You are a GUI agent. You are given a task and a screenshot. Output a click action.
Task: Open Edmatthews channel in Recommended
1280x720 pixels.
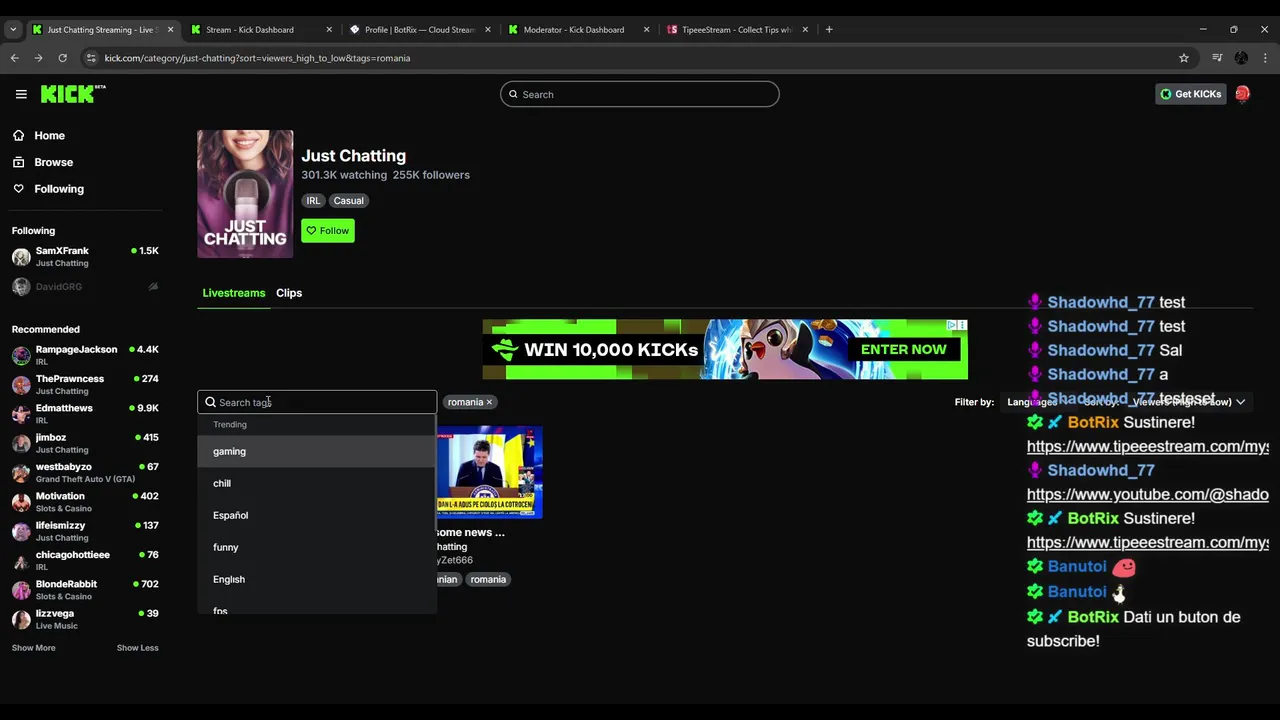coord(85,414)
